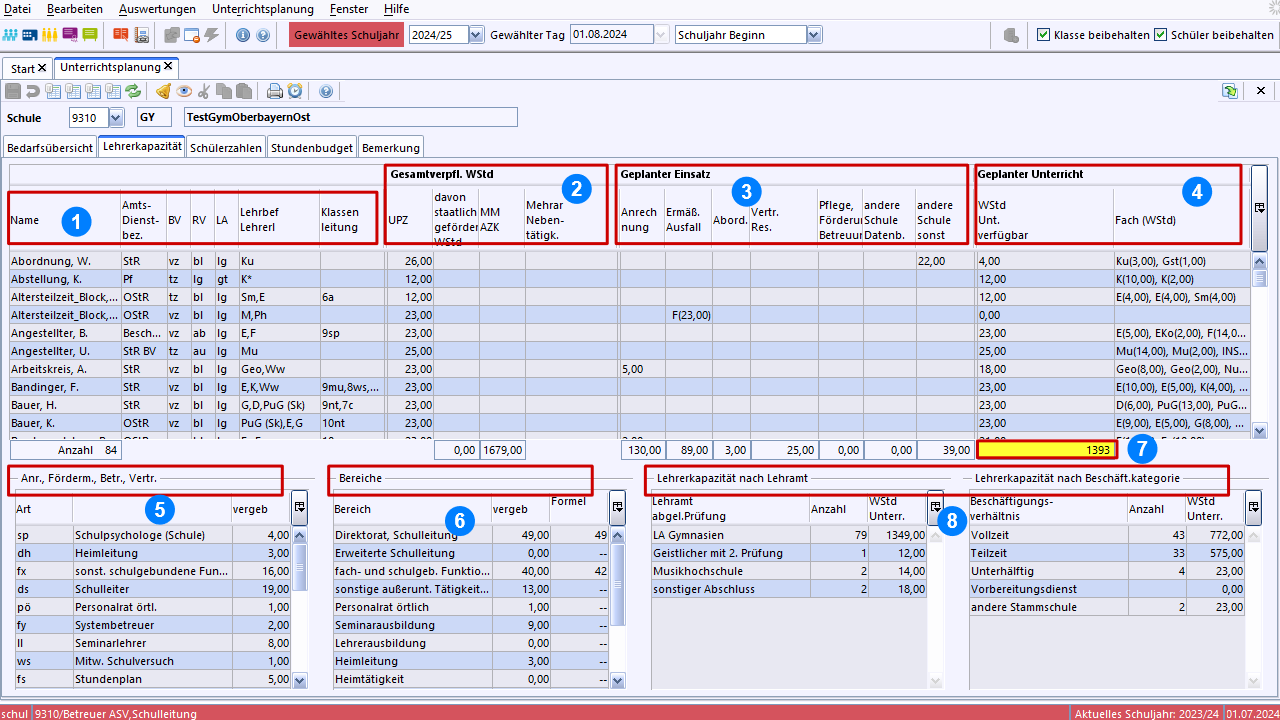Open the blue people group module icon
This screenshot has width=1280, height=720.
[x=11, y=35]
